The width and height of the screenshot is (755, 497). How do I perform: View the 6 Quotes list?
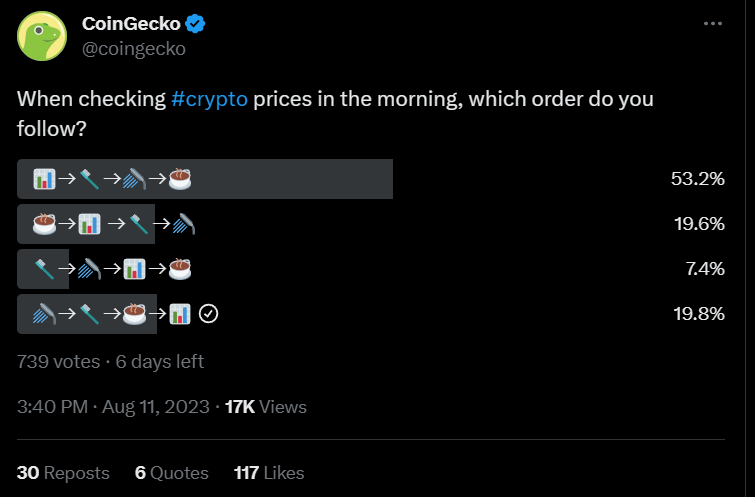point(171,473)
